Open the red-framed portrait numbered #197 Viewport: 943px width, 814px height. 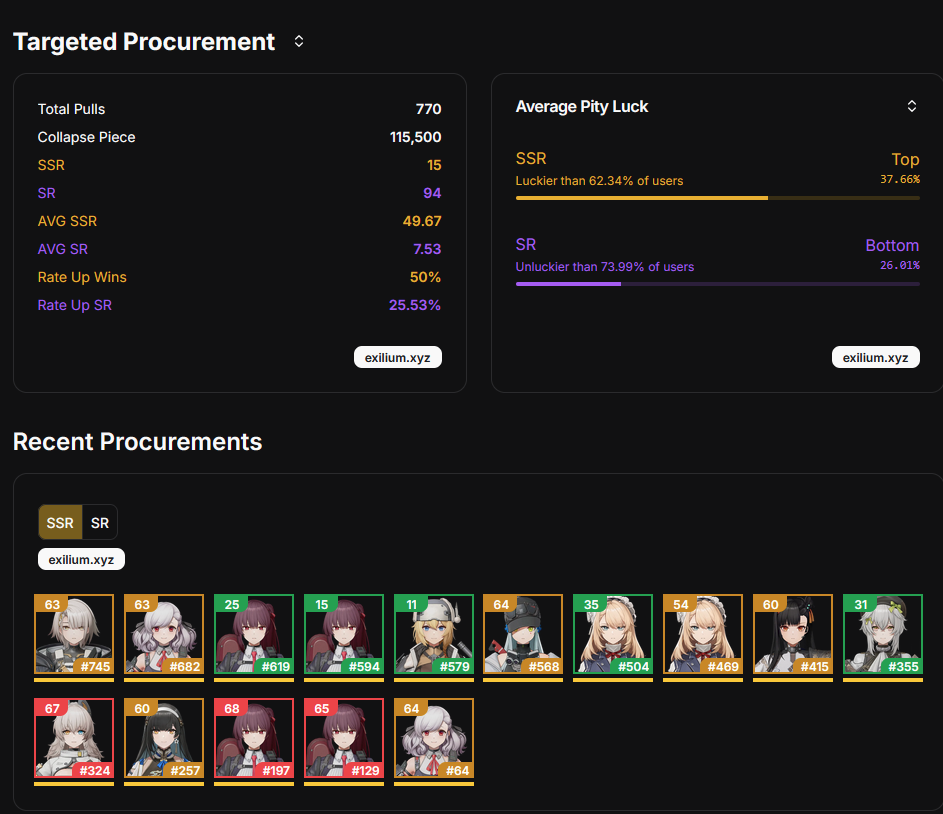click(x=254, y=738)
